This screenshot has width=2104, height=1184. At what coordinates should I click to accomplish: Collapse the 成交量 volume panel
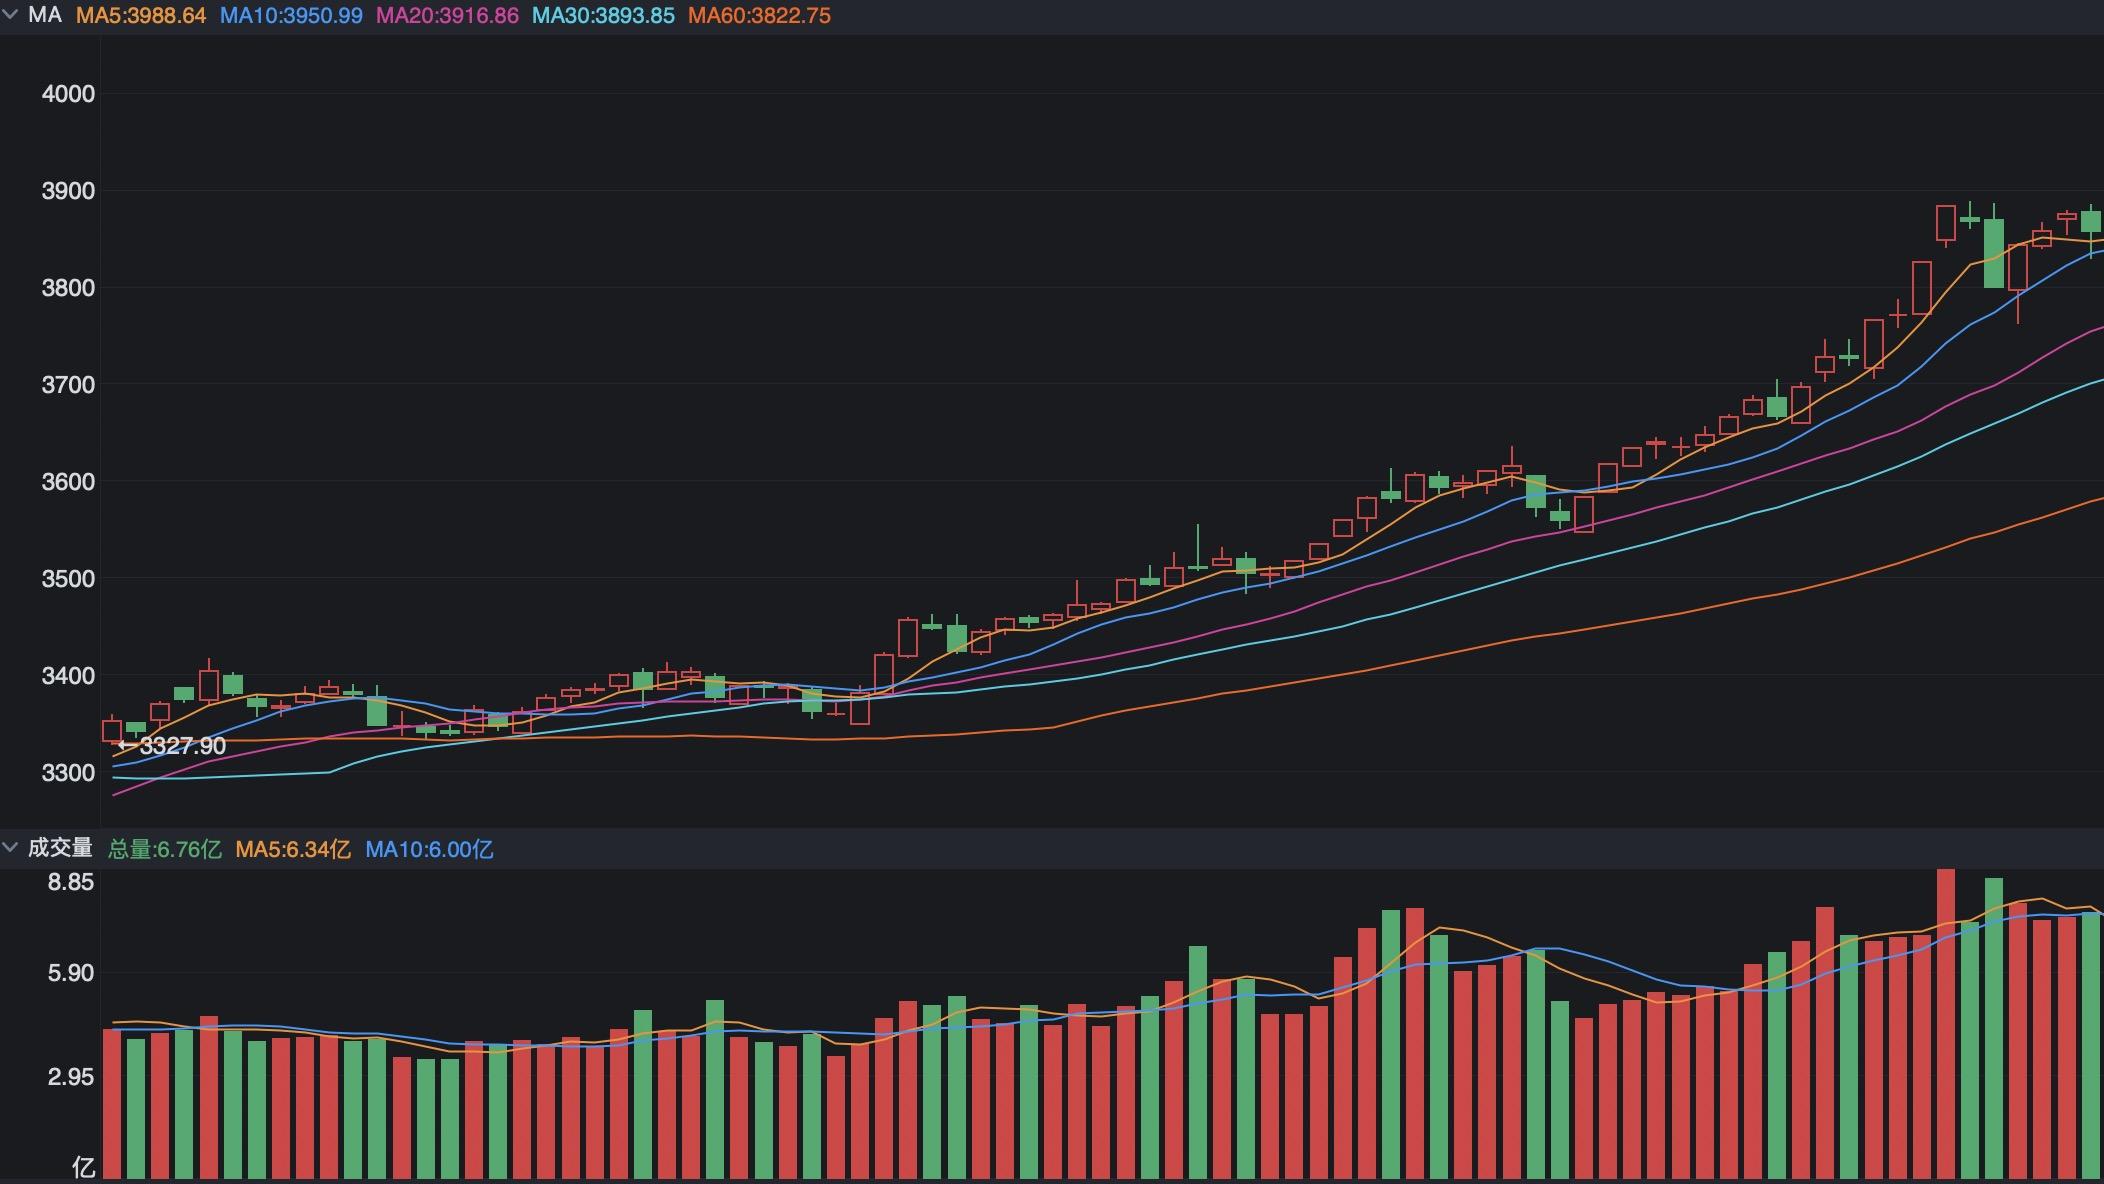point(12,847)
